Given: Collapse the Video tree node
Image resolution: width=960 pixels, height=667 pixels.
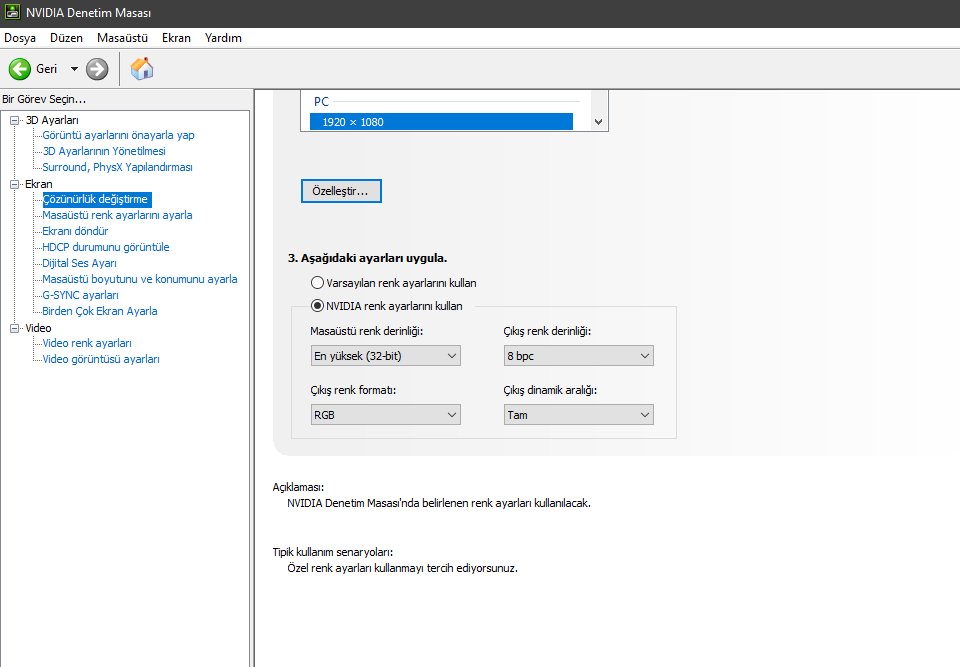Looking at the screenshot, I should point(15,328).
